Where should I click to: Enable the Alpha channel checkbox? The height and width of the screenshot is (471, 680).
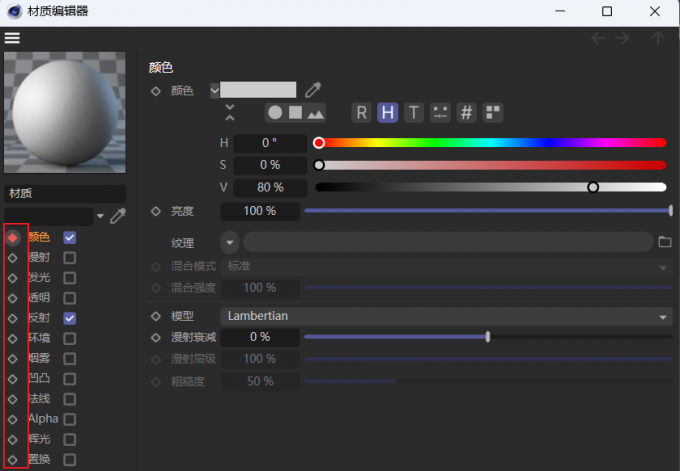point(69,419)
